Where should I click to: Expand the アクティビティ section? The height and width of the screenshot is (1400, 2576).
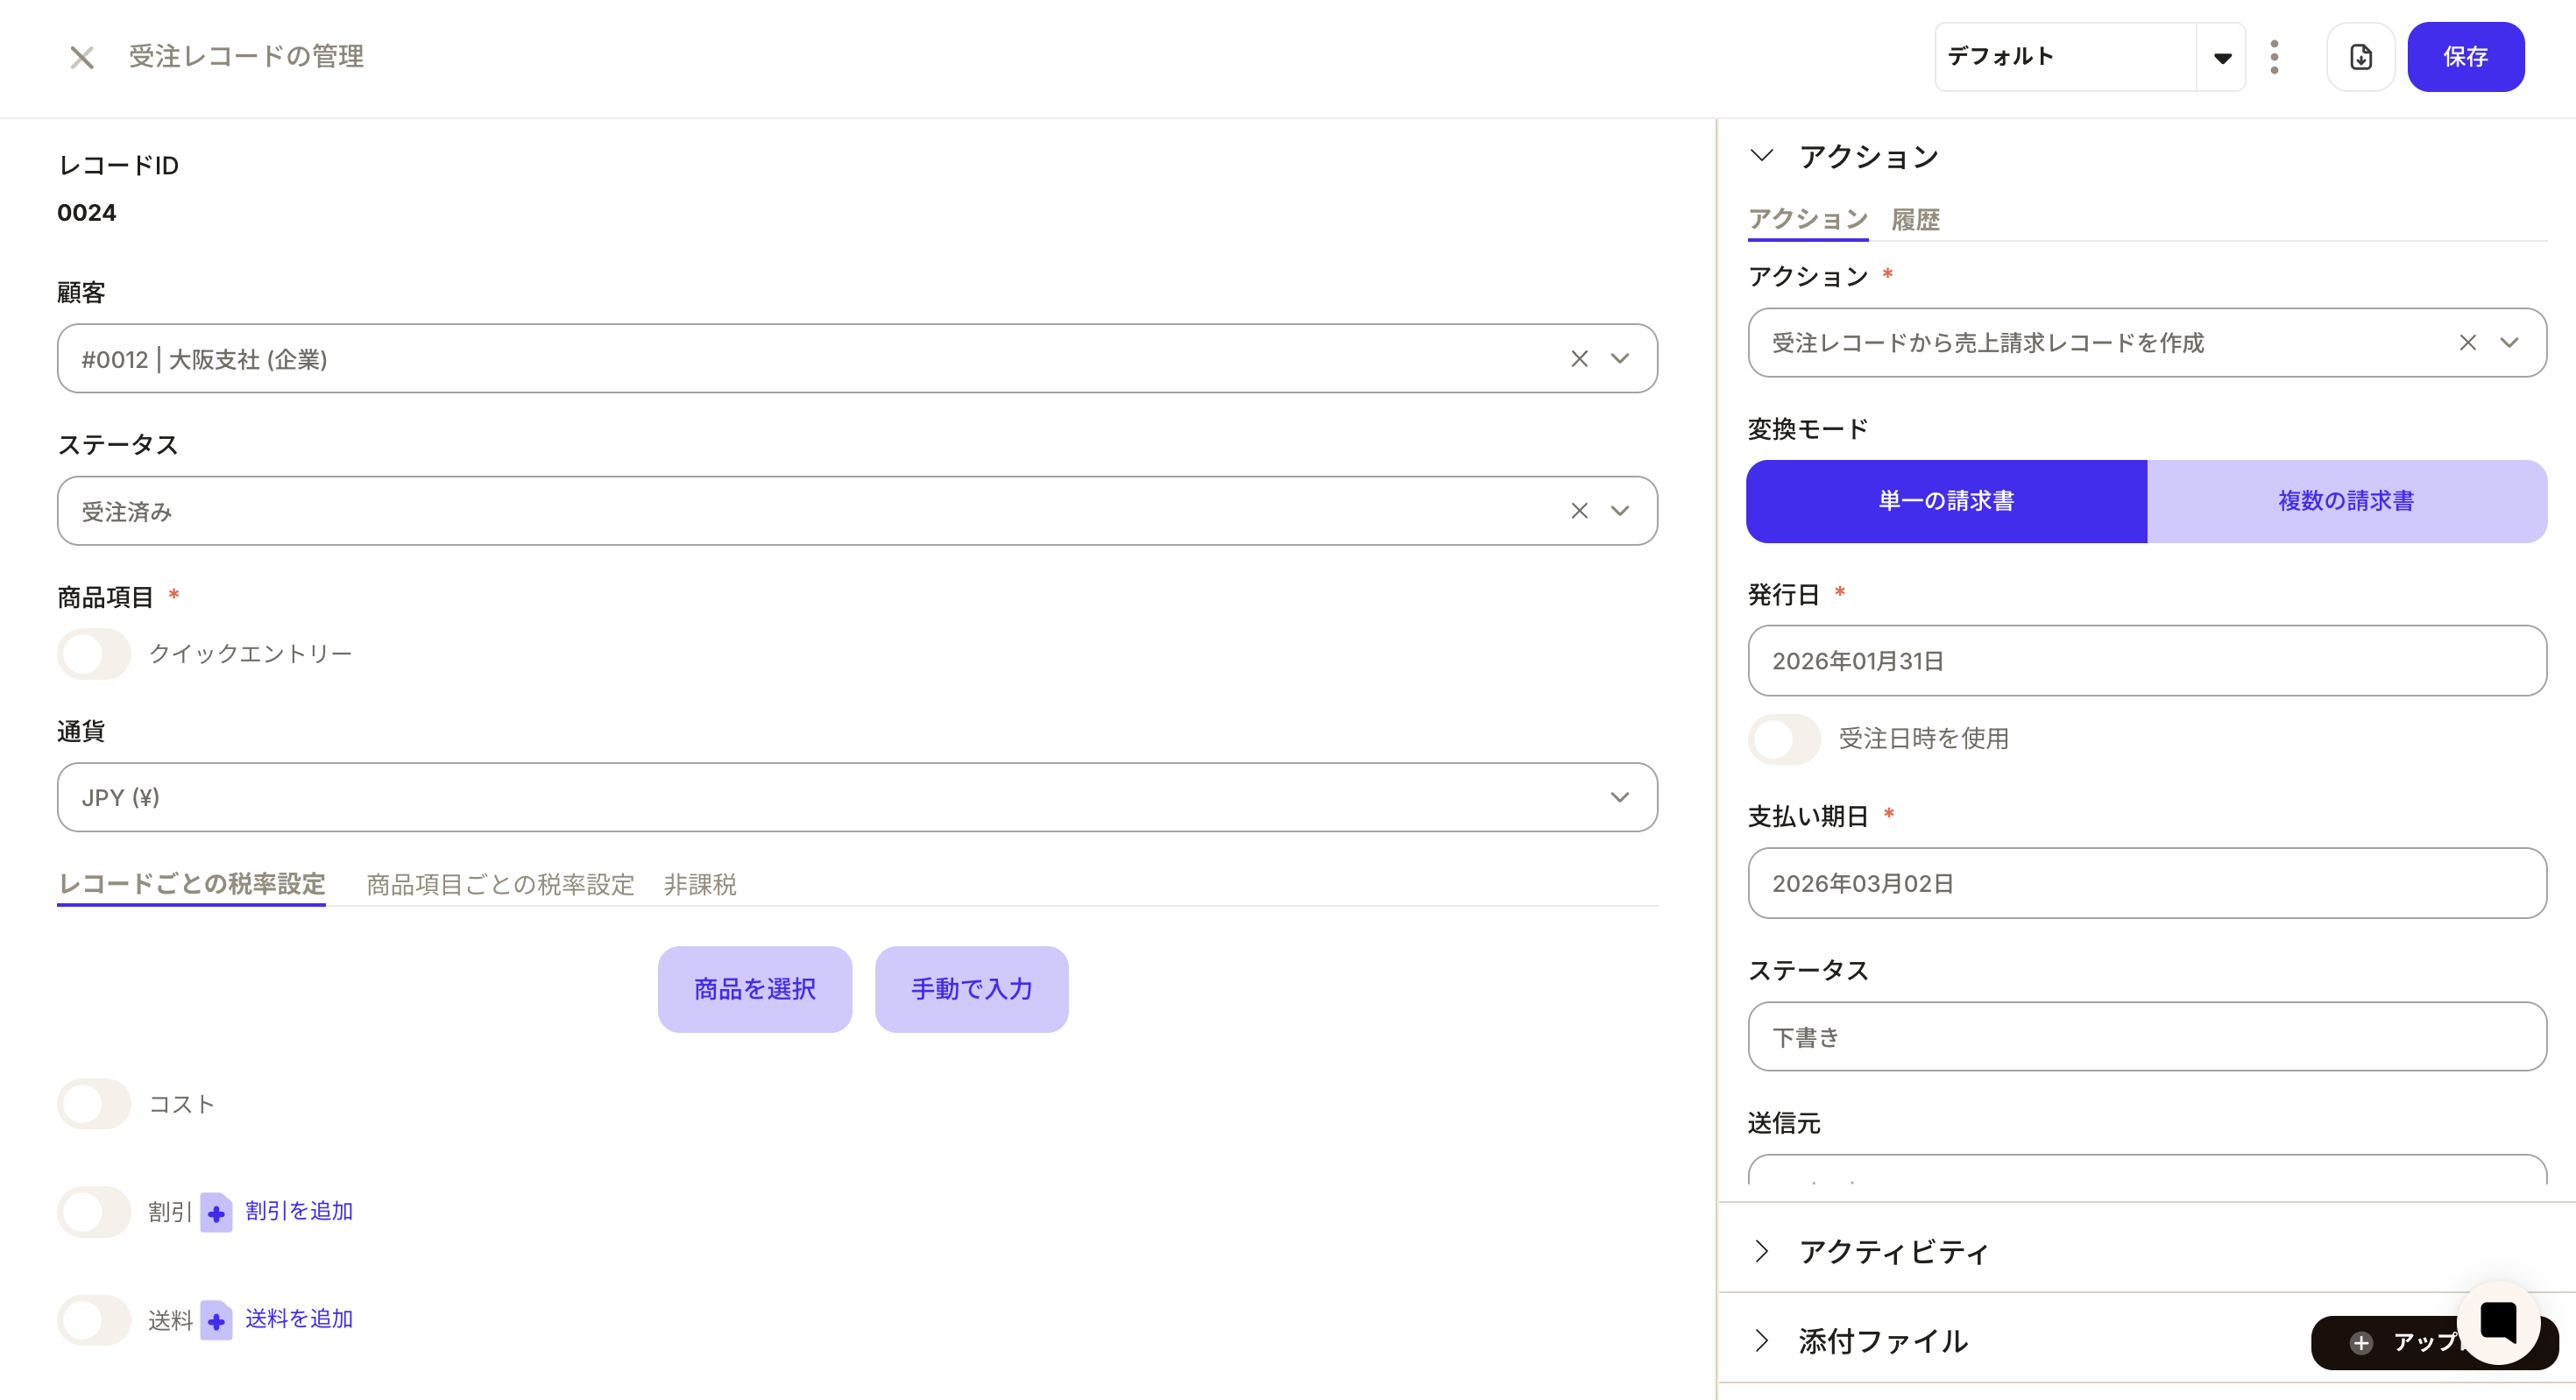(x=1892, y=1251)
